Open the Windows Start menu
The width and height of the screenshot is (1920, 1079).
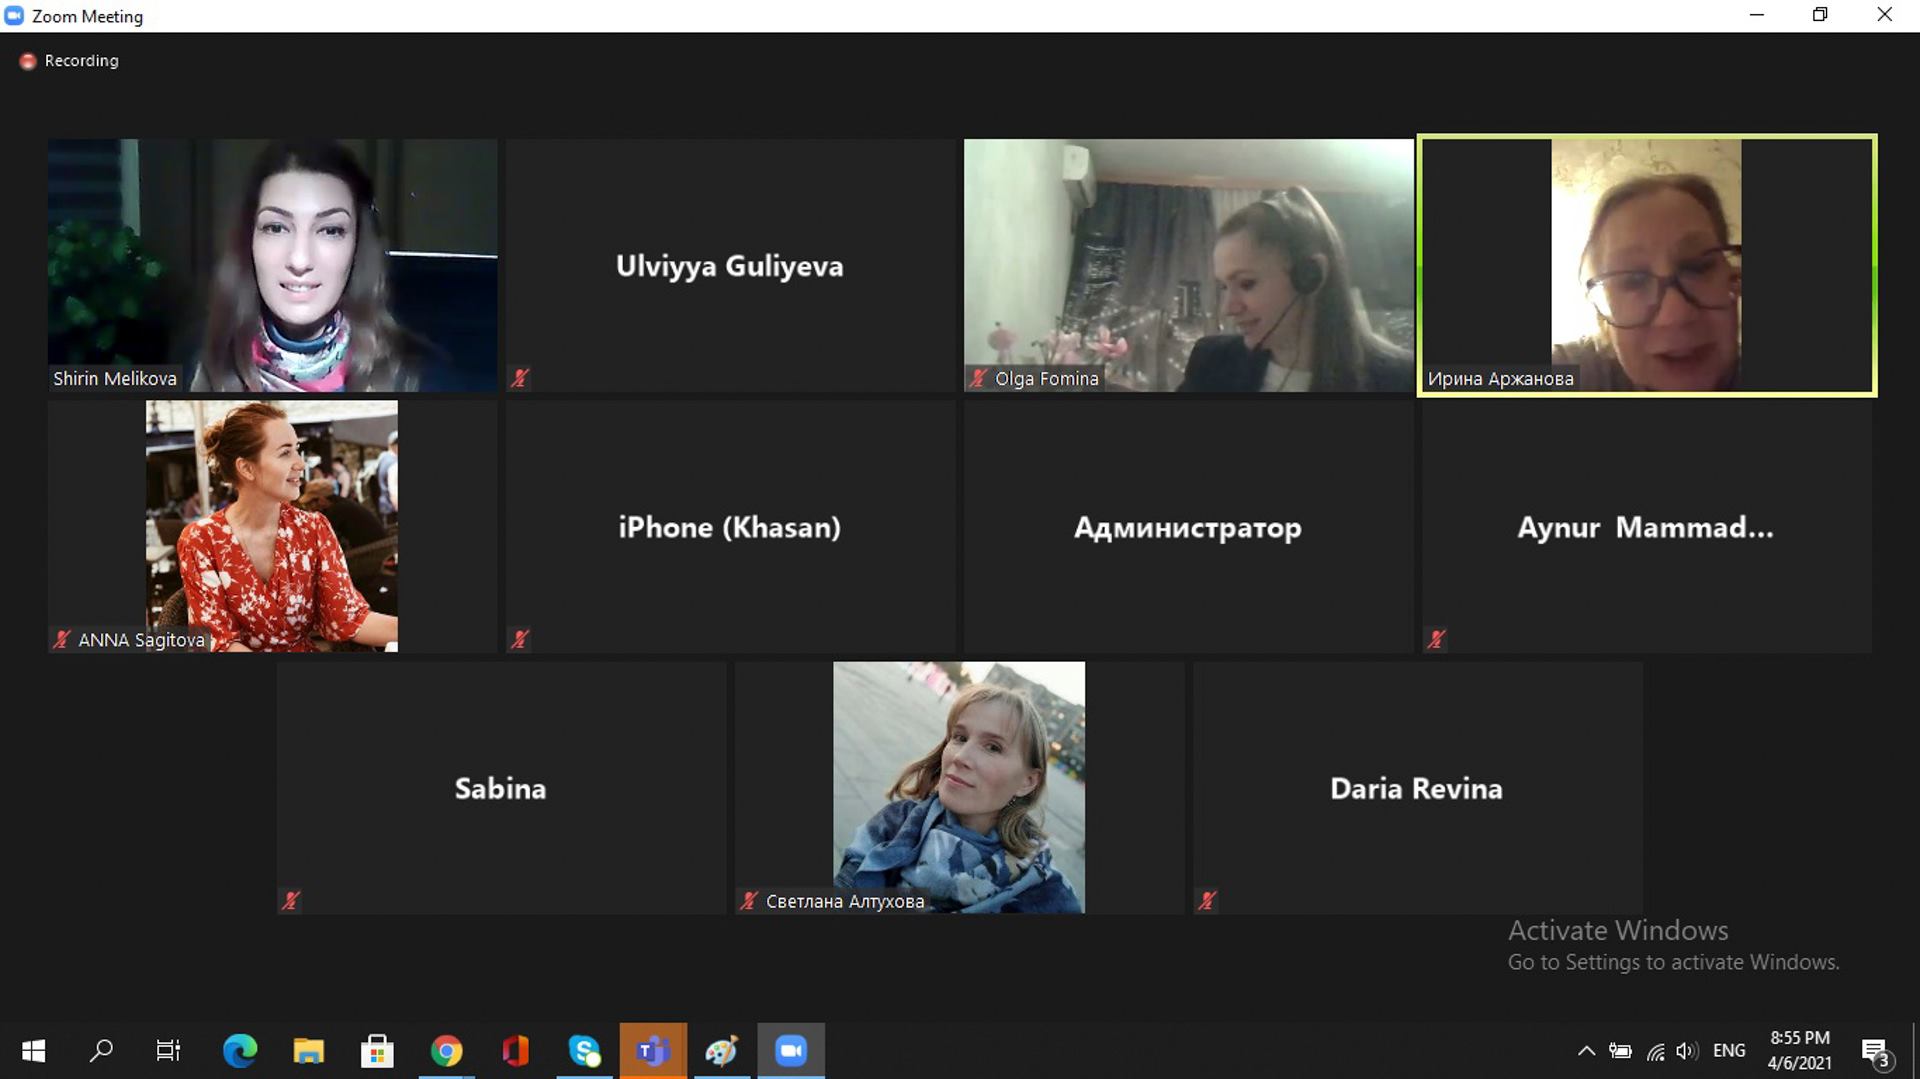tap(33, 1051)
